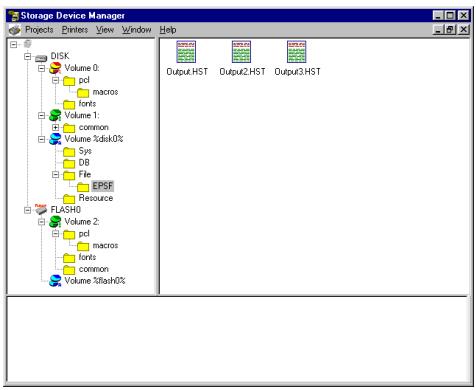Collapse the Volume 2: node
Viewport: 476px width, 390px height.
(x=41, y=222)
